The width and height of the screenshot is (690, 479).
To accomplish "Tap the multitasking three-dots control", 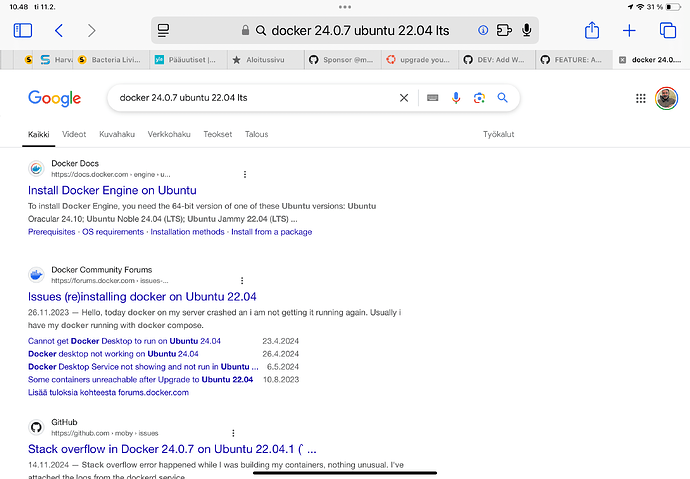I will [x=345, y=7].
